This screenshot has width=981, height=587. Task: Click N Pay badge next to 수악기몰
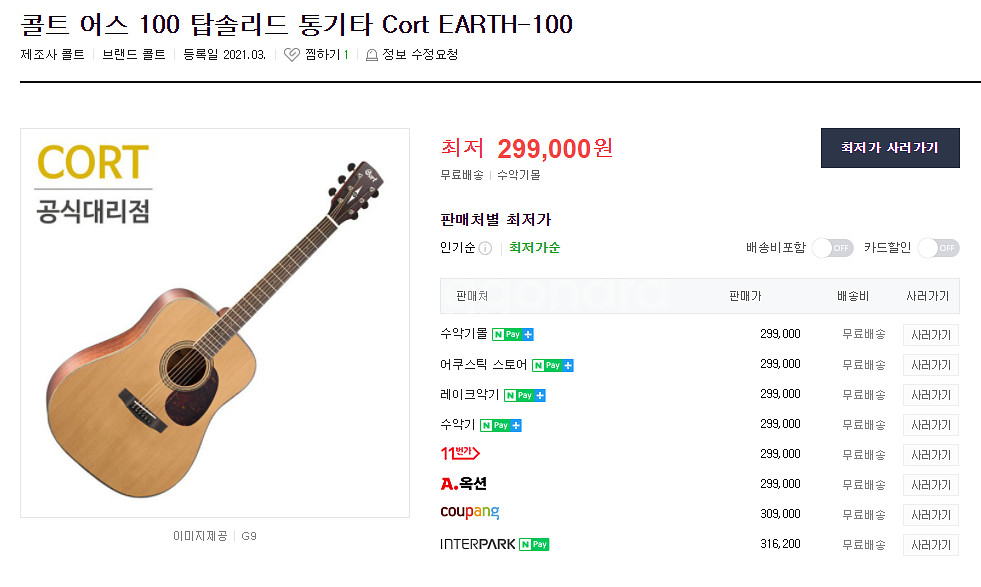click(513, 334)
